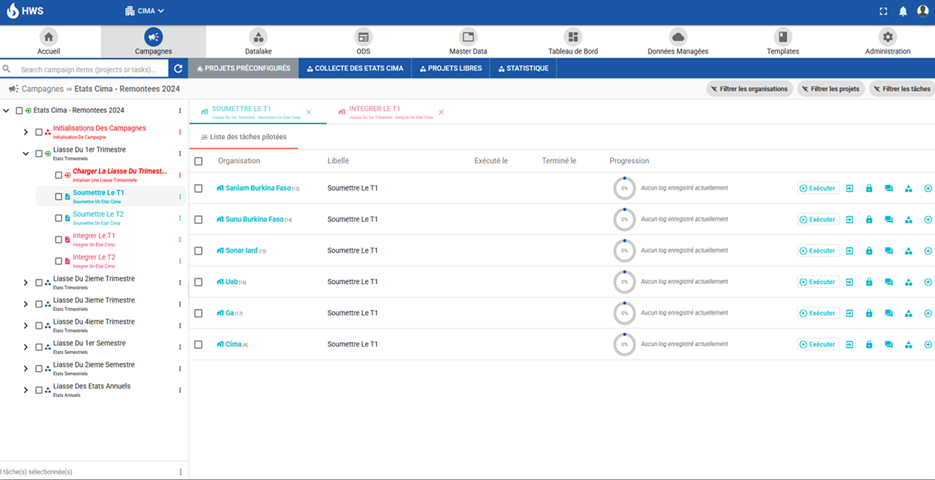935x480 pixels.
Task: Click the lock icon for Sanlam Burkina Faso
Action: pos(868,188)
